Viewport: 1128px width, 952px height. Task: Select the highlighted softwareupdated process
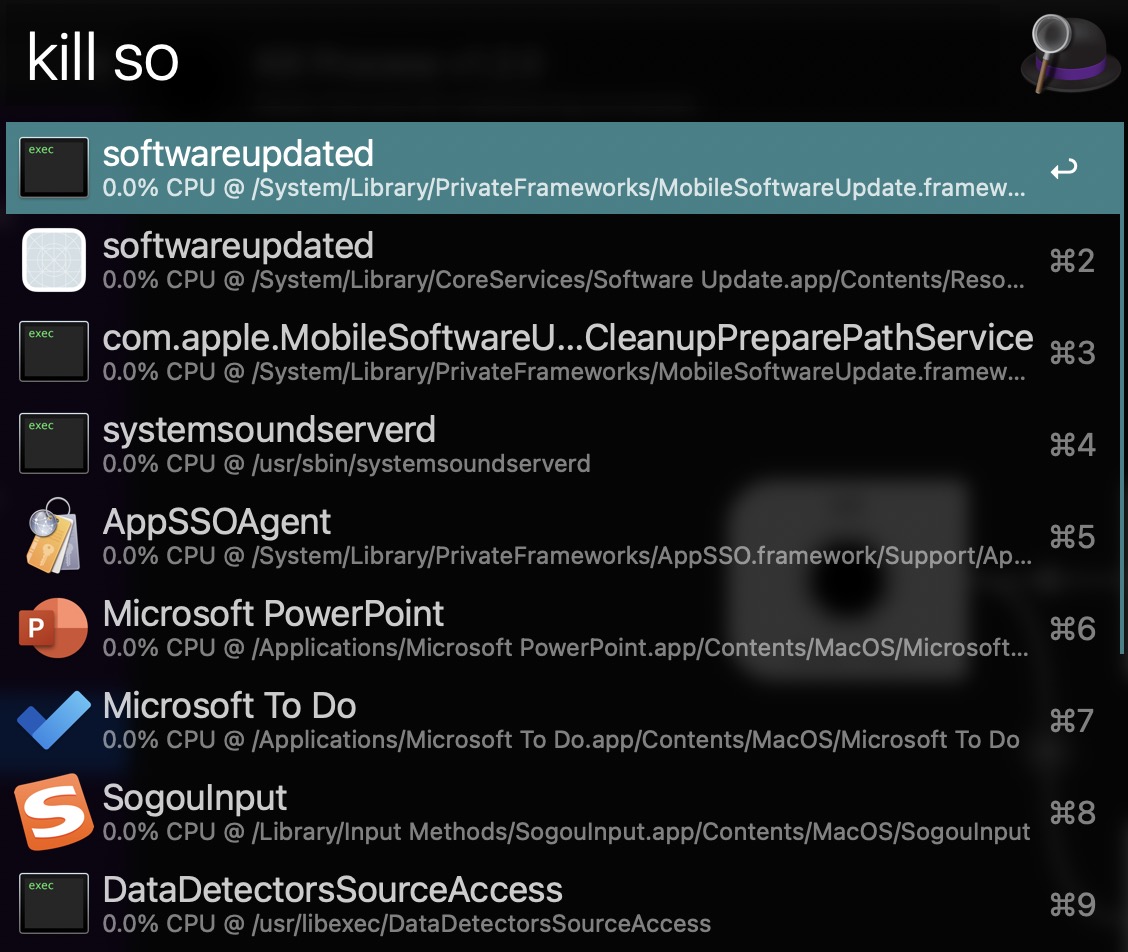564,168
